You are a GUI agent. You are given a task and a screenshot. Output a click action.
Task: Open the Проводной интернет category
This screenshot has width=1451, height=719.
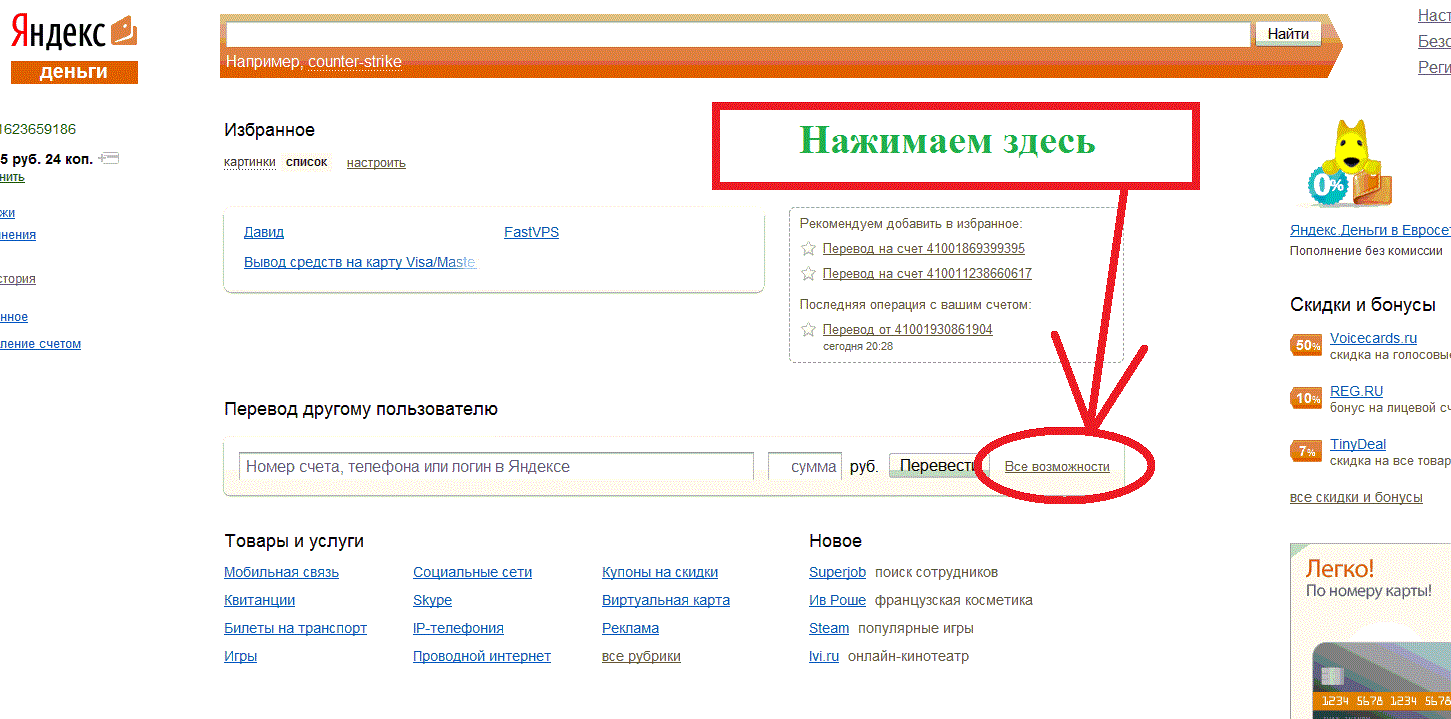pos(482,656)
